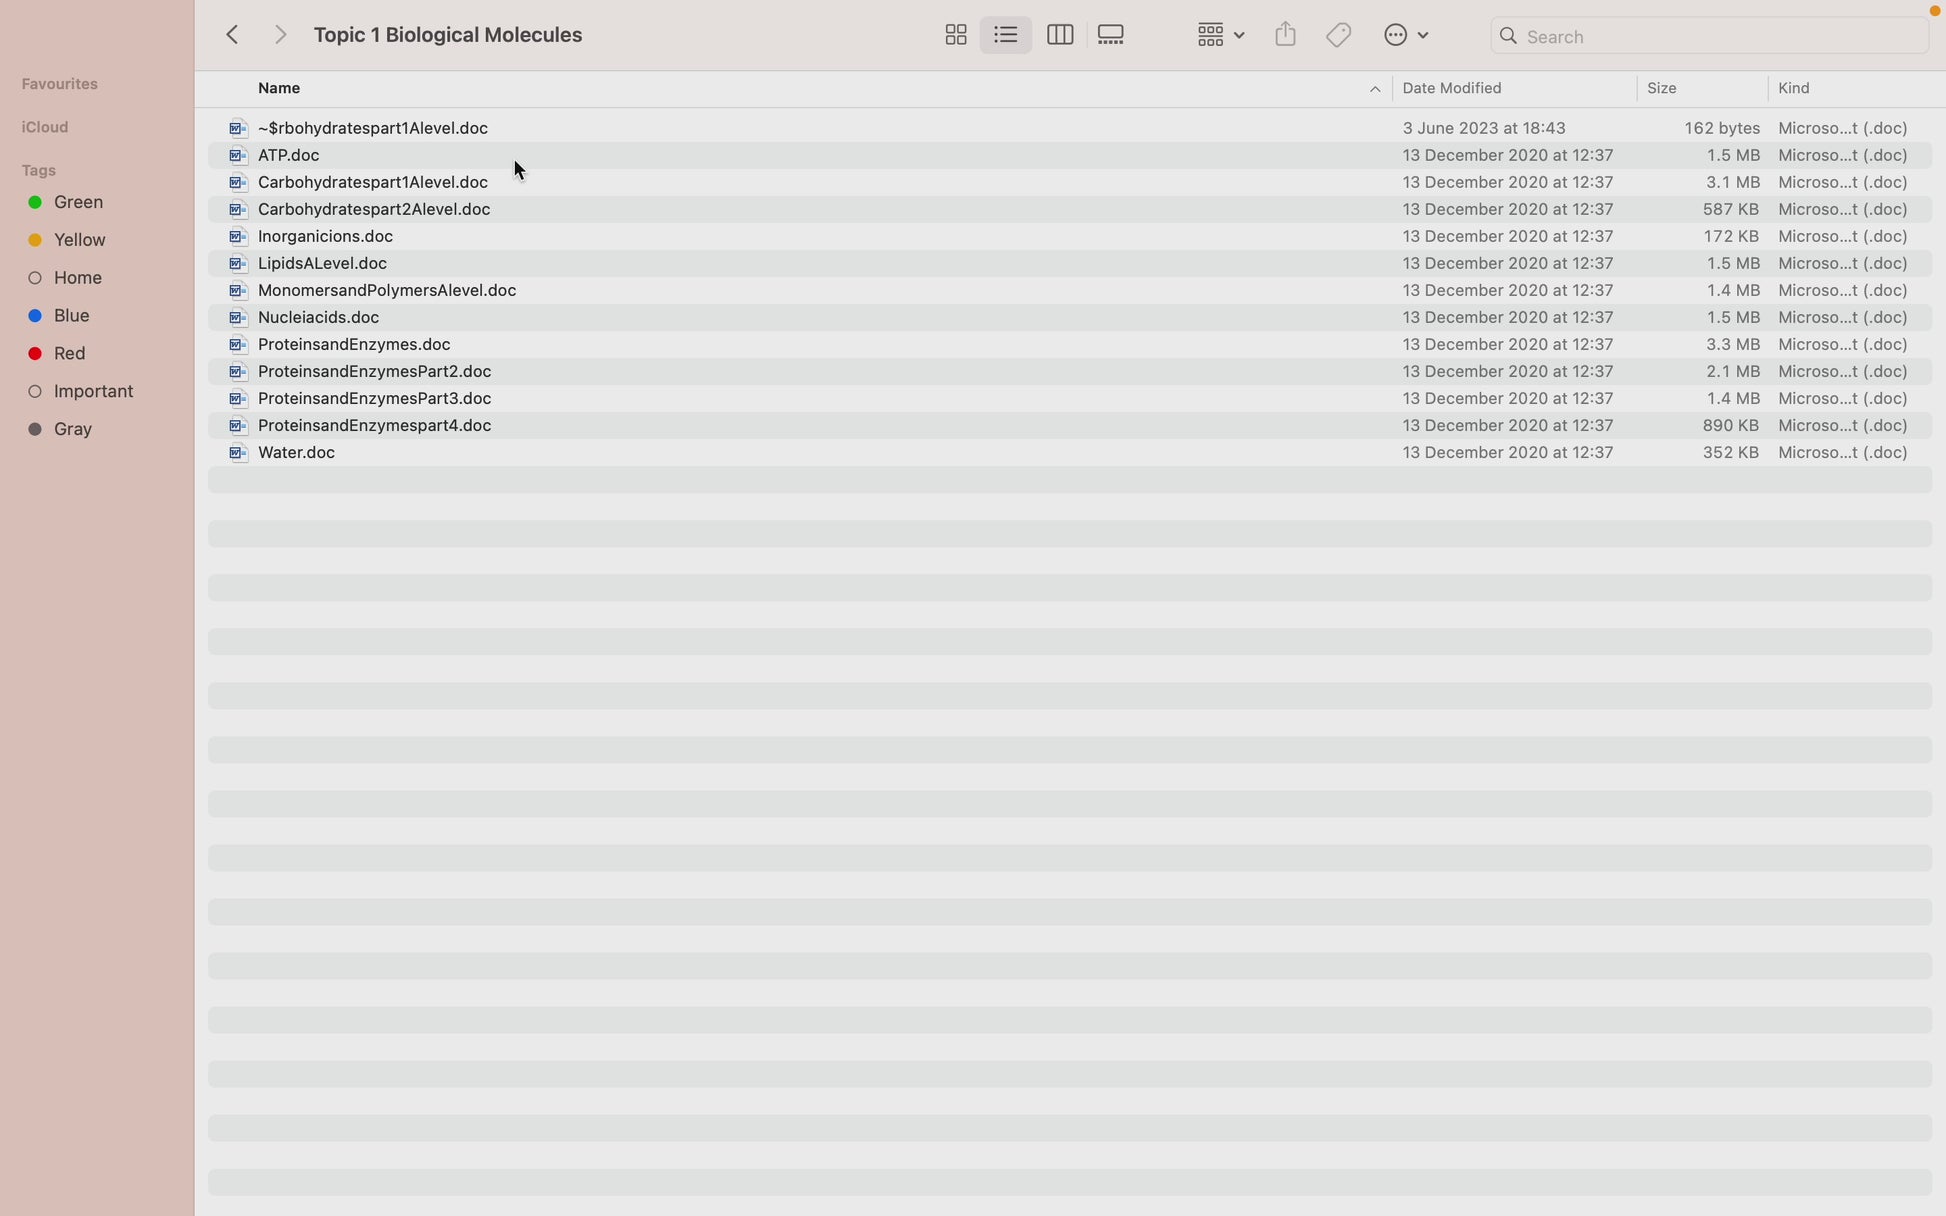Select the Green tag in sidebar
1946x1216 pixels.
(78, 200)
